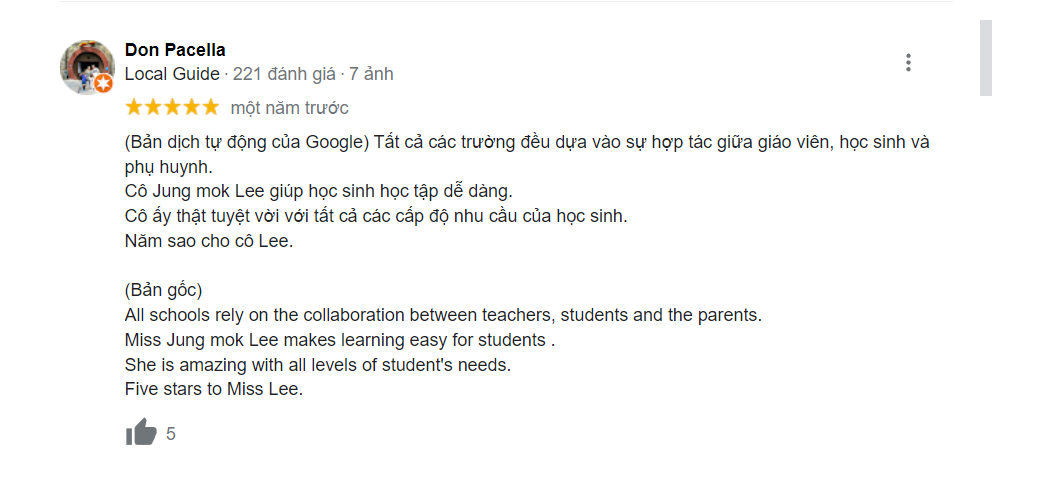Click the line "Cô Jung mok Lee giúp học sinh"
This screenshot has width=1049, height=497.
(318, 191)
